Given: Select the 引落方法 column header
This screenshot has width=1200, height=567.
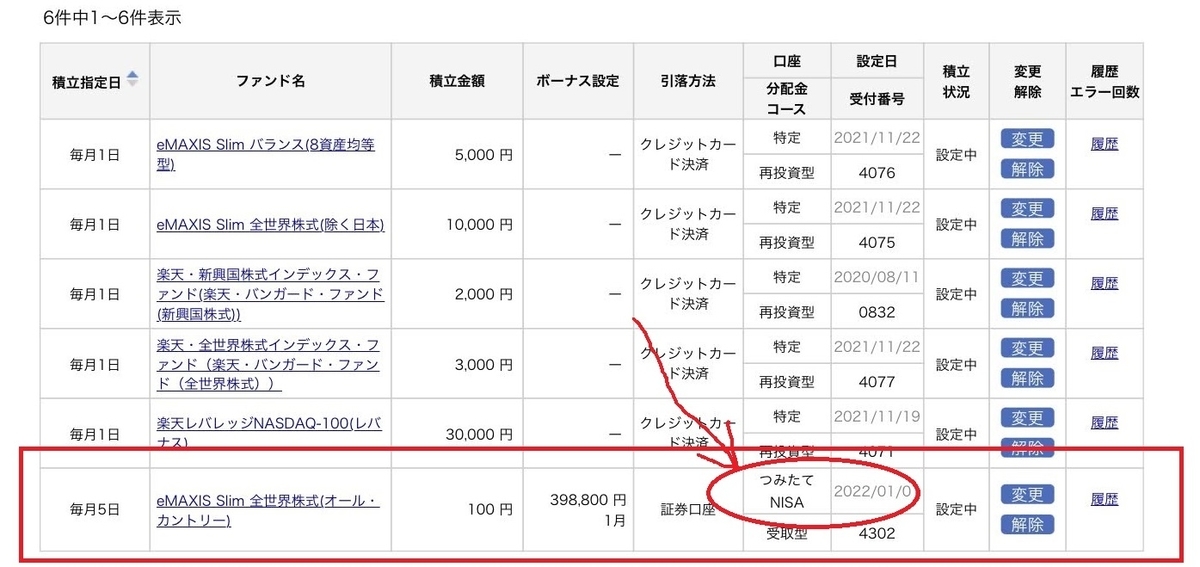Looking at the screenshot, I should point(688,81).
